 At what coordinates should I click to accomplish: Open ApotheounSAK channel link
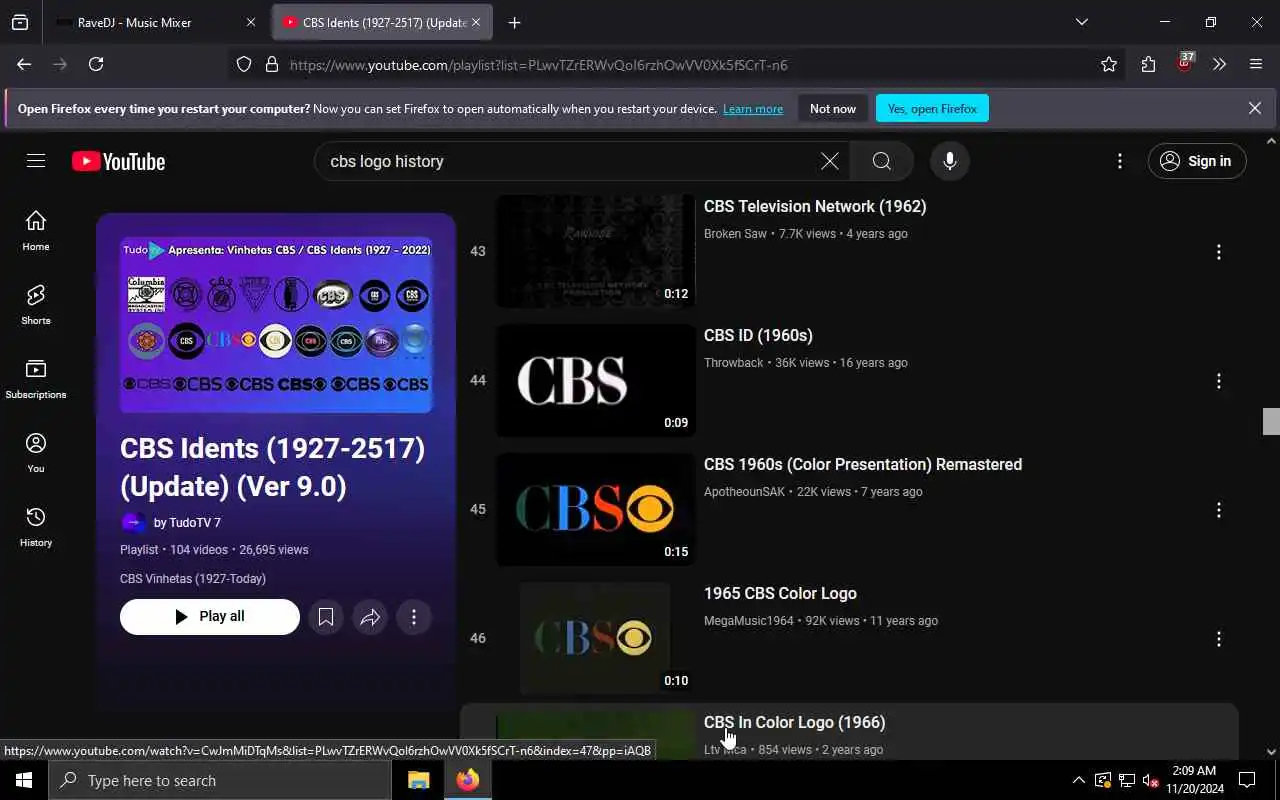(x=744, y=492)
